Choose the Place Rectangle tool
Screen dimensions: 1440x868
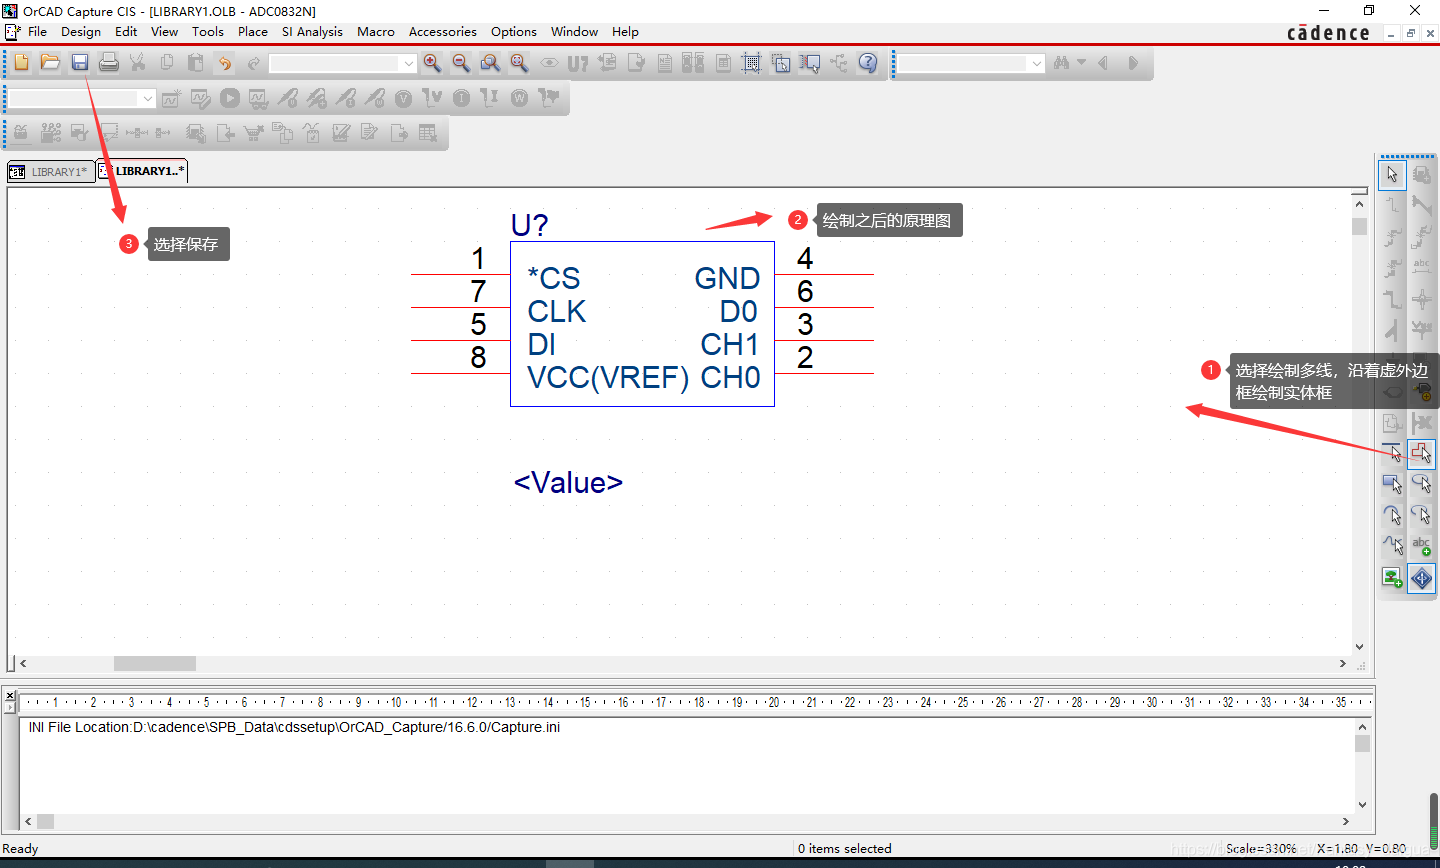pyautogui.click(x=1392, y=485)
